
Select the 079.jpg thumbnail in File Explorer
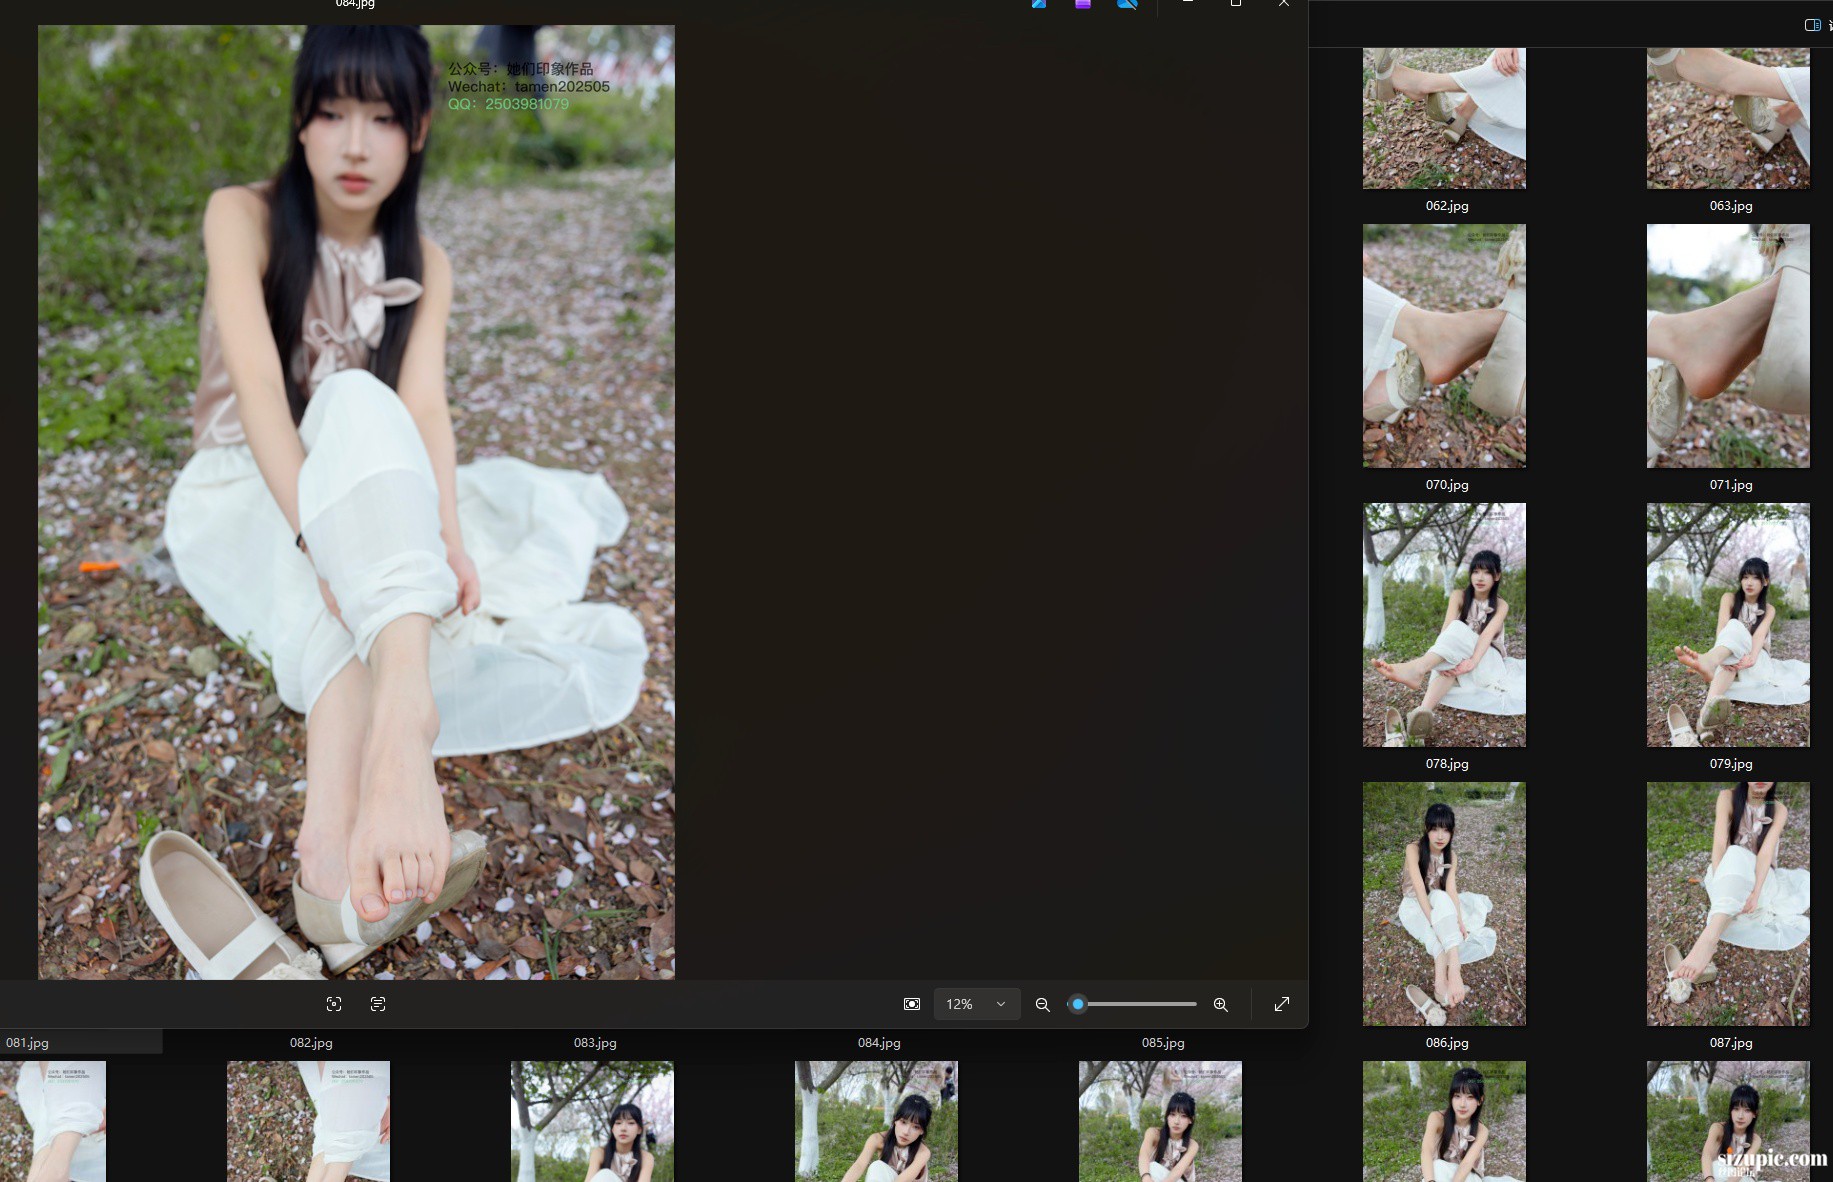[x=1728, y=625]
